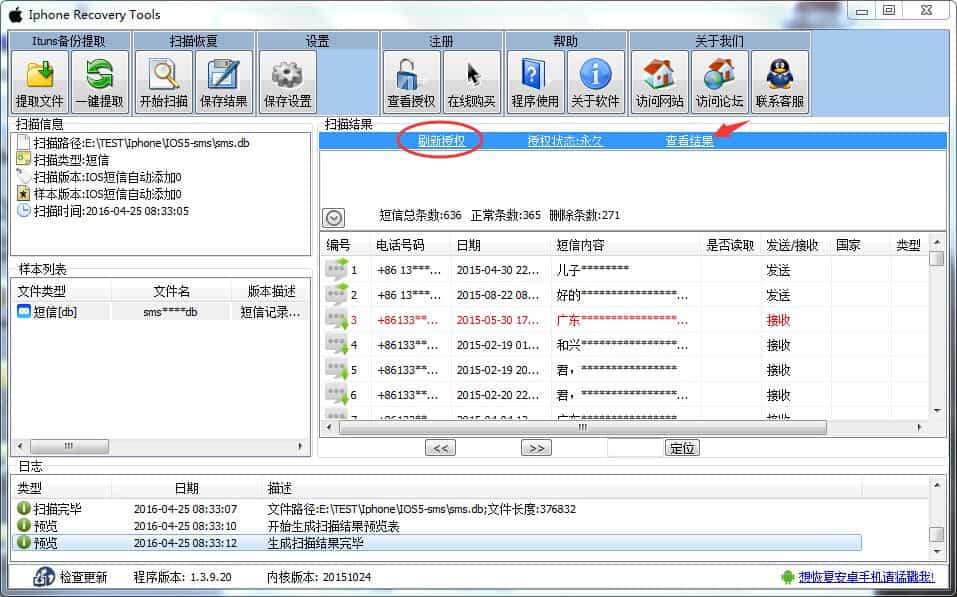Click the log panel down scroll arrow
This screenshot has width=957, height=597.
click(937, 551)
